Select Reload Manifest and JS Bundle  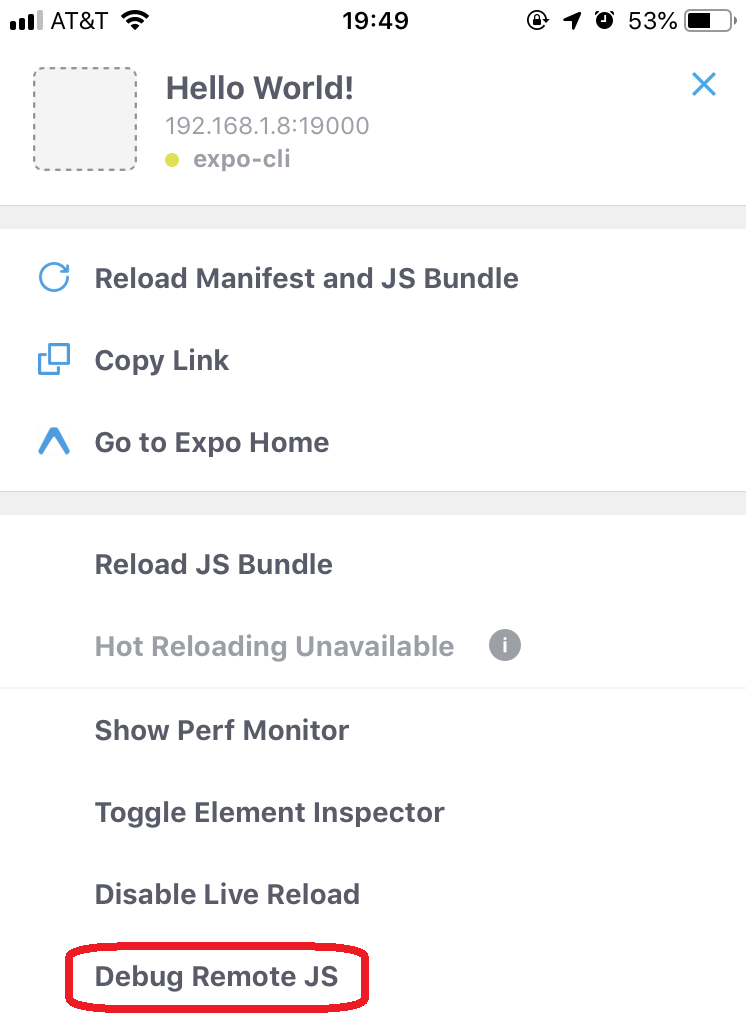point(373,278)
